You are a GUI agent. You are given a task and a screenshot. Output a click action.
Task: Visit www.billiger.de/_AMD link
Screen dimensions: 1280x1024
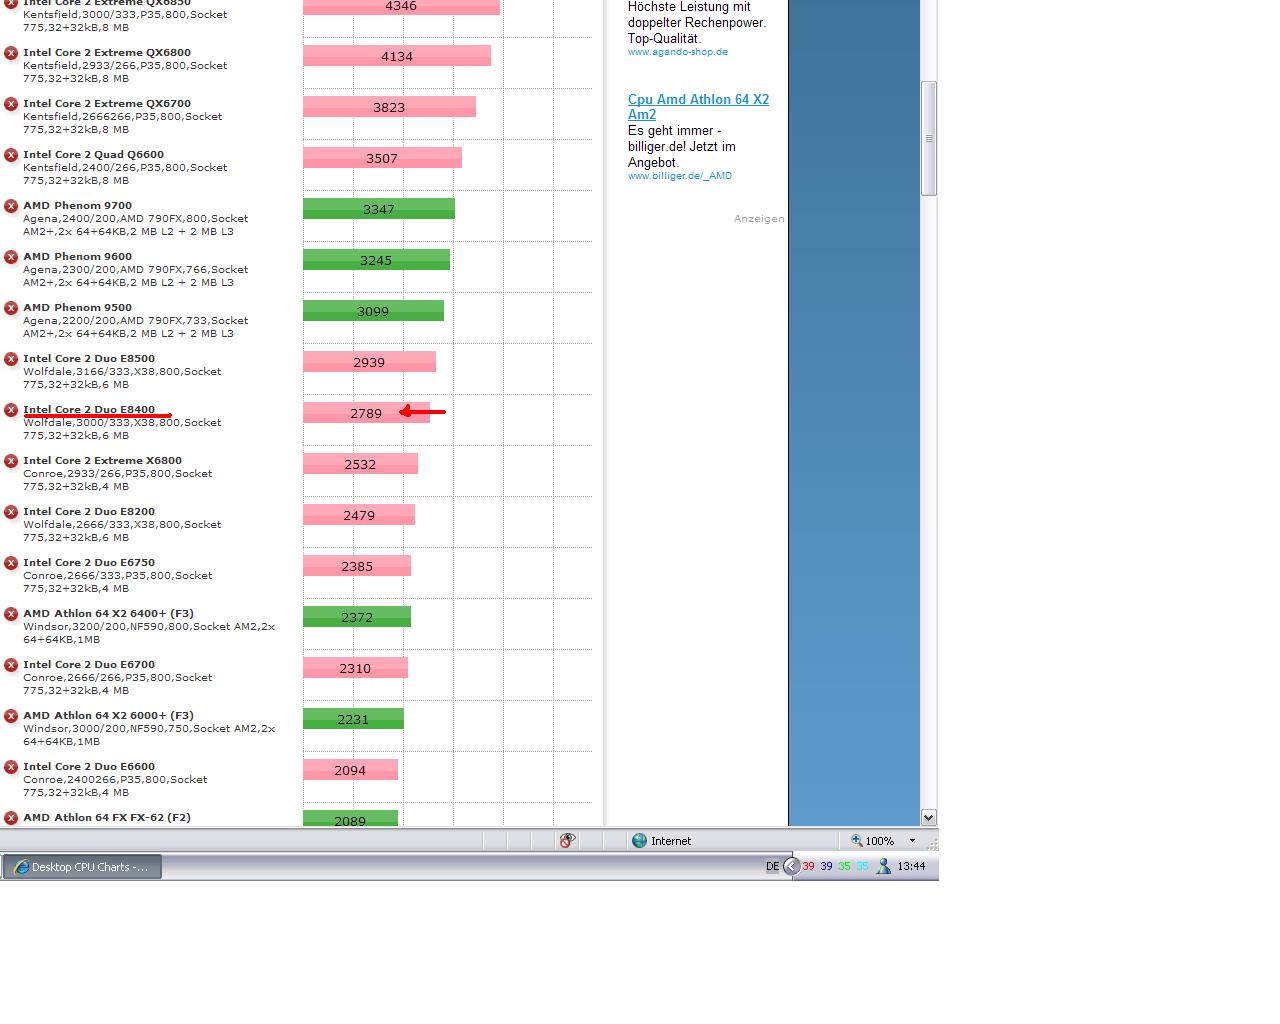tap(680, 176)
